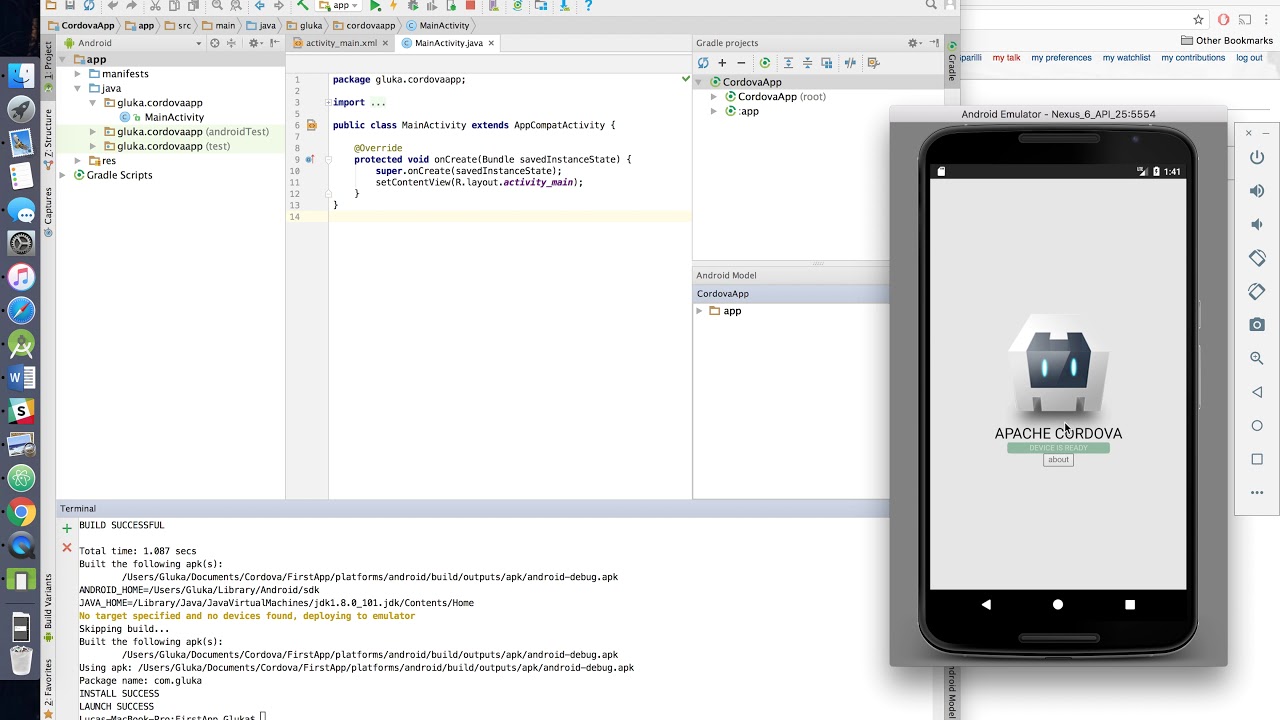This screenshot has width=1280, height=720.
Task: Click emulator Android back nav button
Action: (986, 604)
